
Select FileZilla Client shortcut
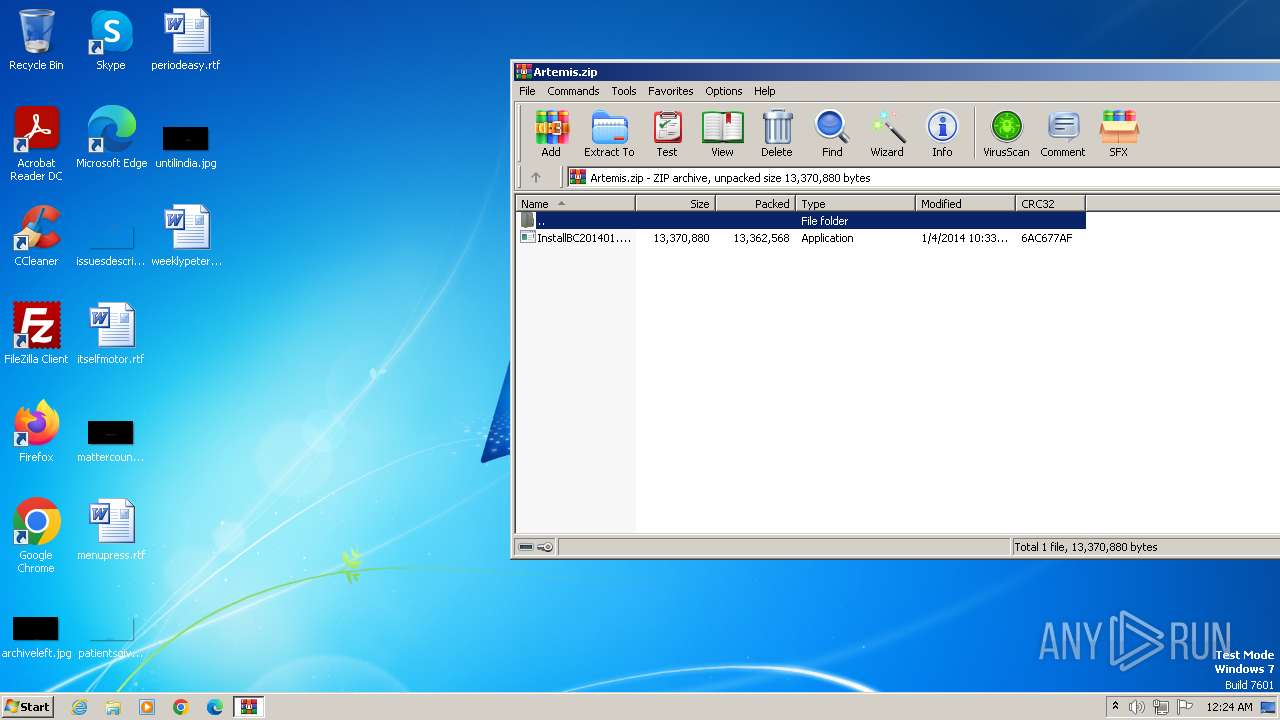point(36,333)
